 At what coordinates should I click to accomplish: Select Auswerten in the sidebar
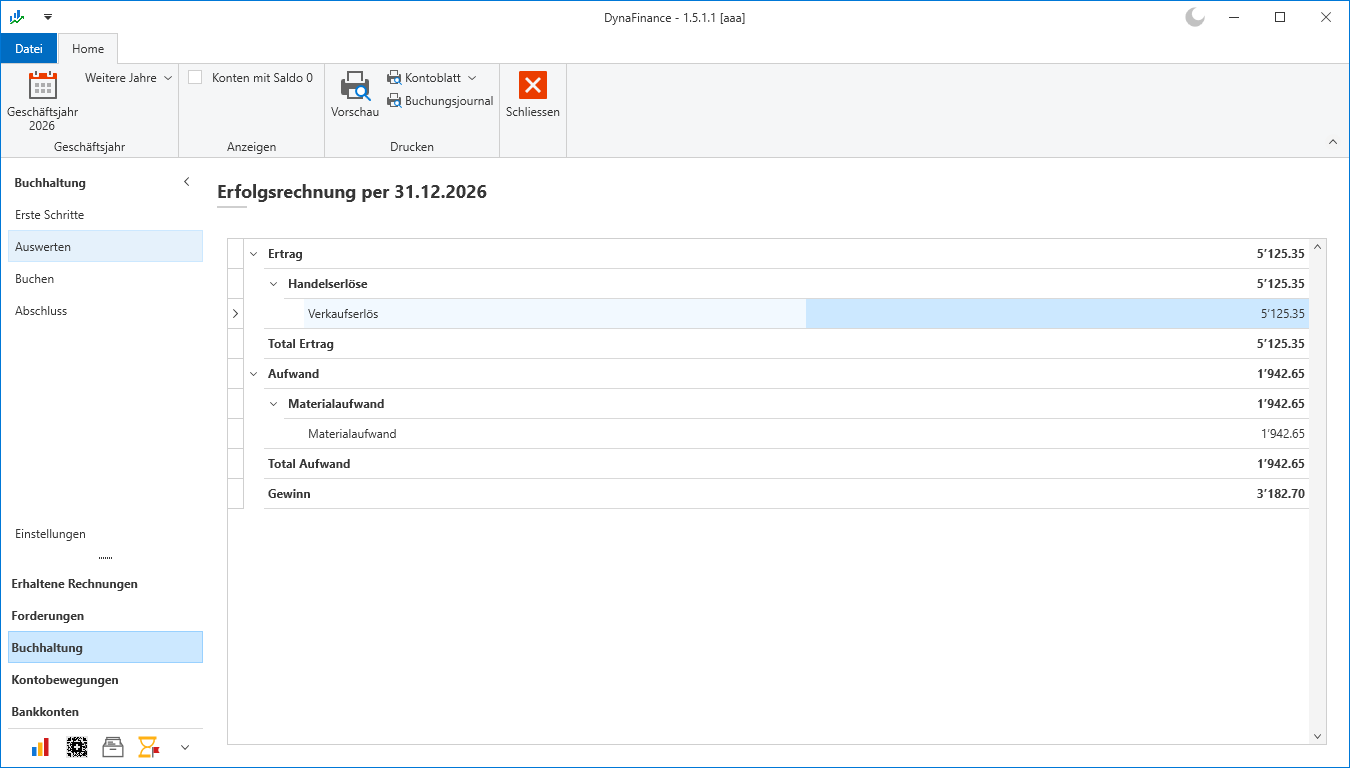tap(105, 247)
